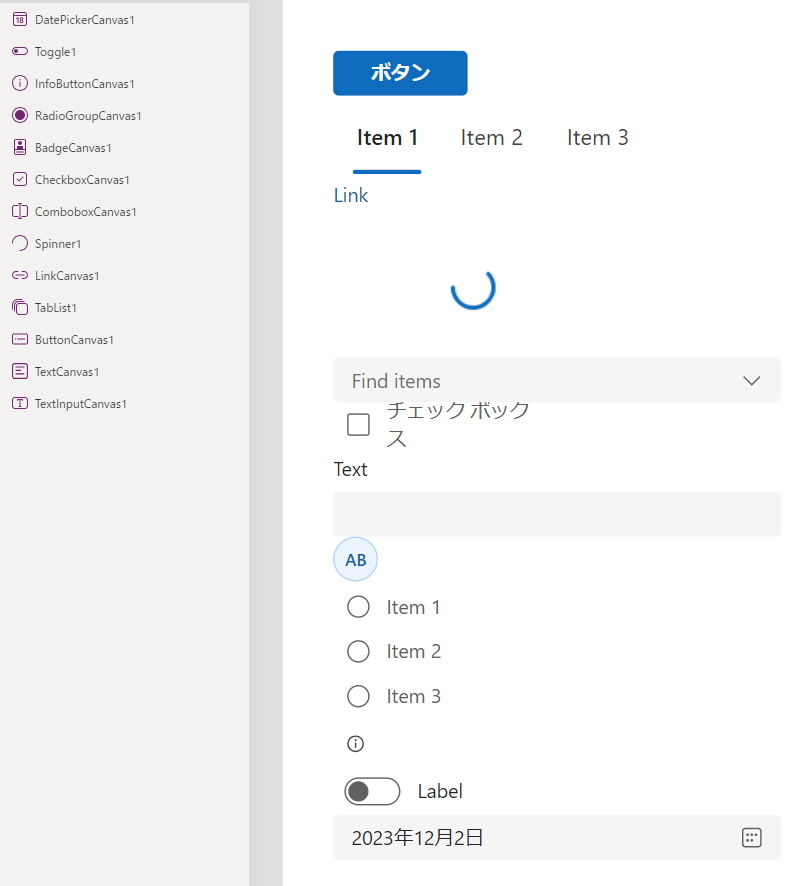Select radio option Item 3
This screenshot has height=886, width=802.
coord(358,696)
